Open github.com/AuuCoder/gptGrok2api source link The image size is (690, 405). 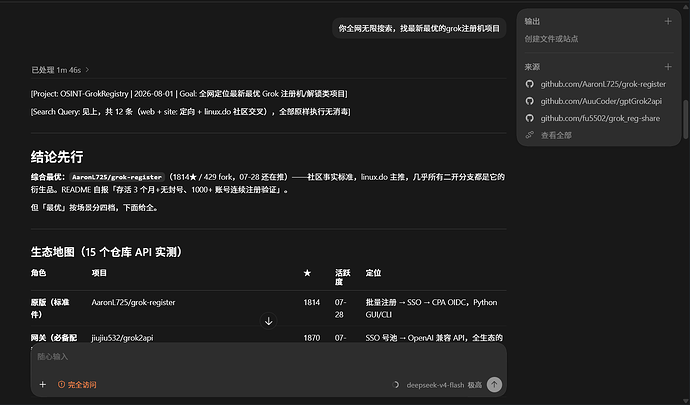(601, 101)
